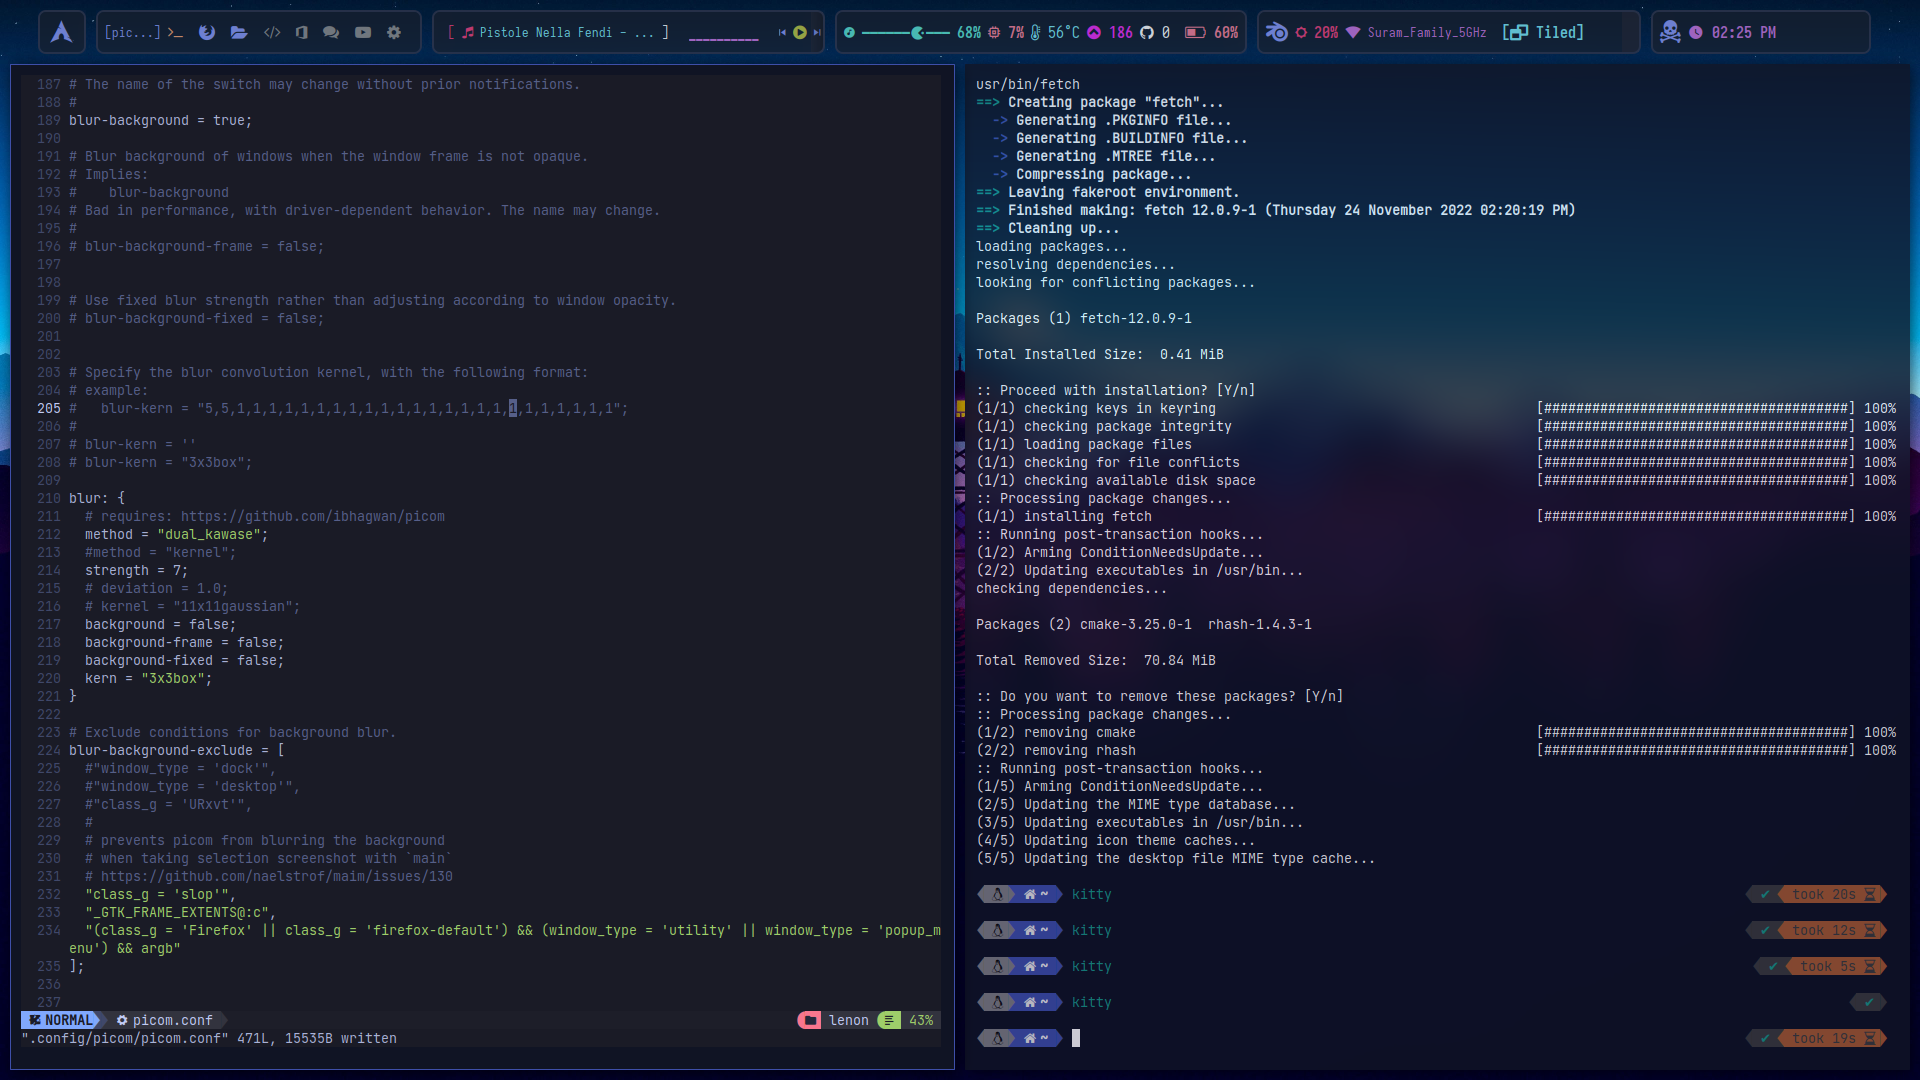The height and width of the screenshot is (1080, 1920).
Task: Click the picom github URL in editor
Action: 312,516
